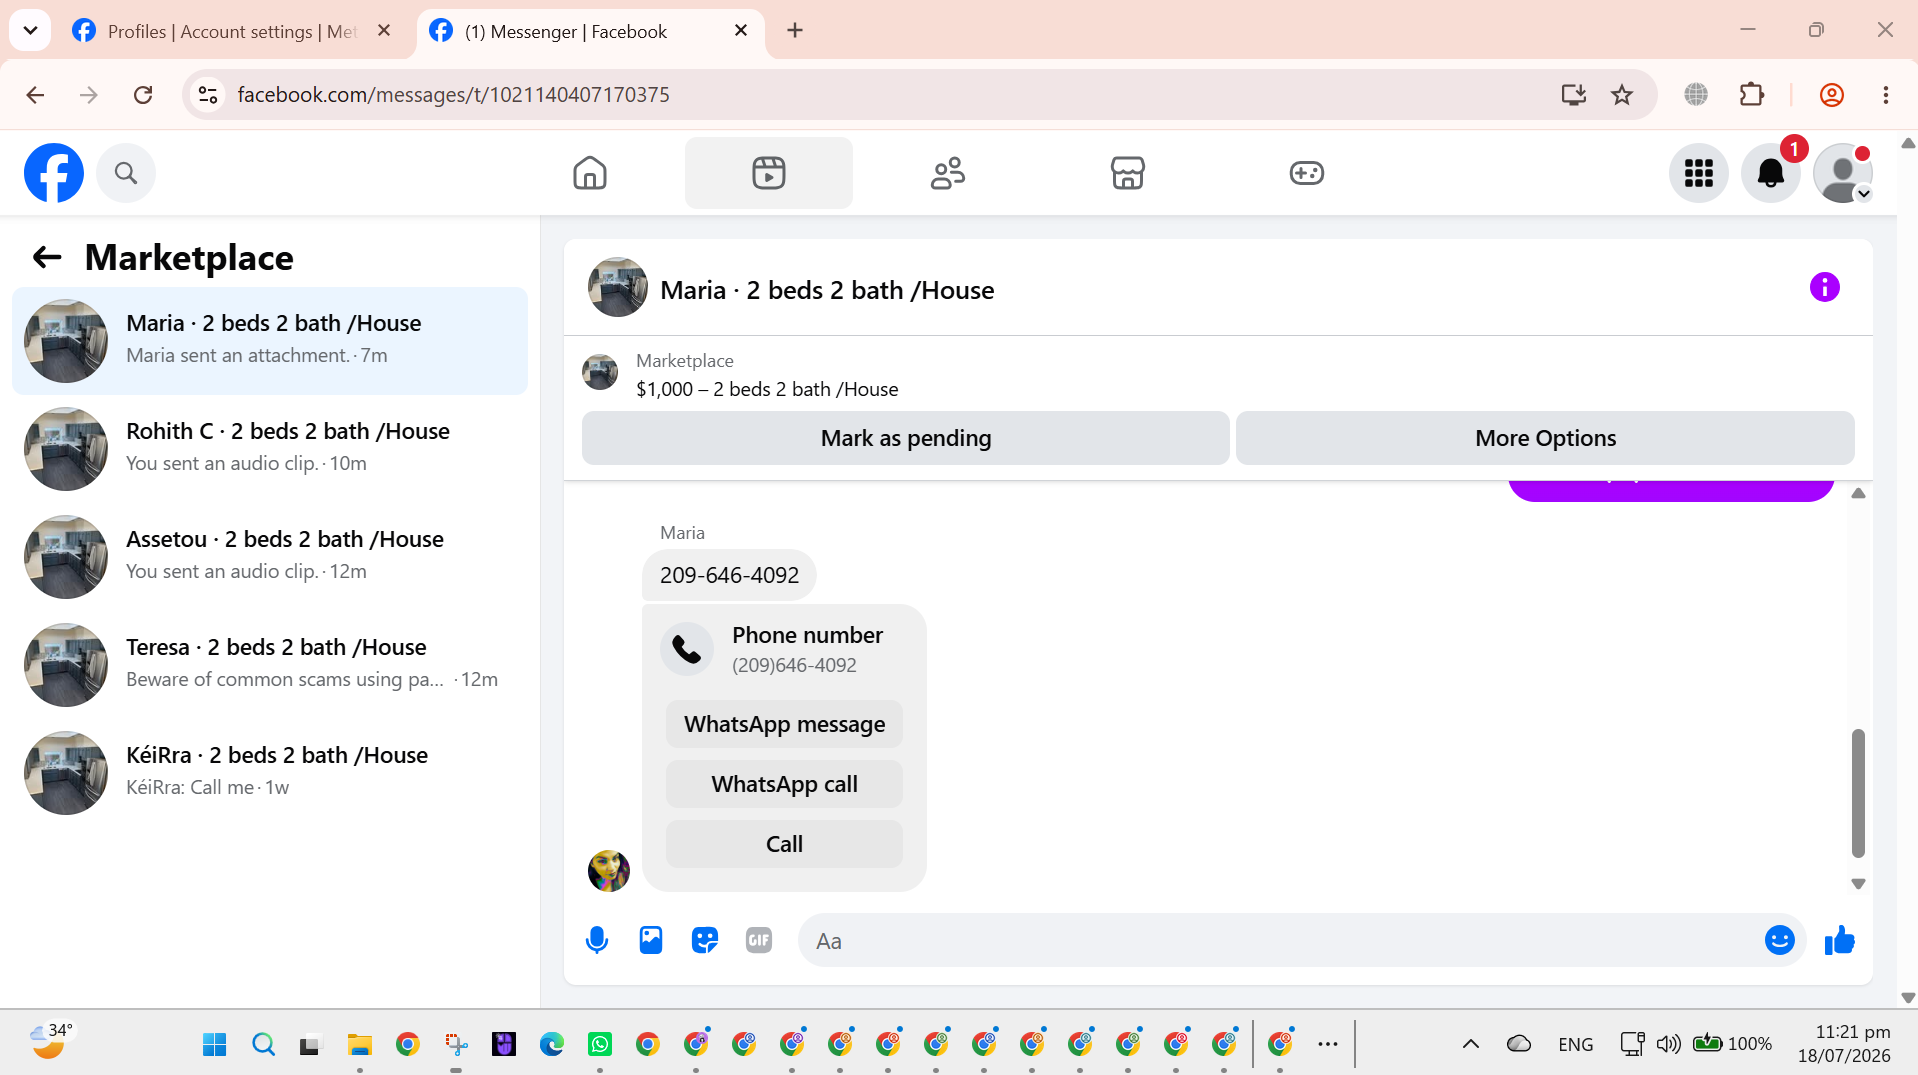
Task: Attach a photo using the image icon
Action: tap(651, 940)
